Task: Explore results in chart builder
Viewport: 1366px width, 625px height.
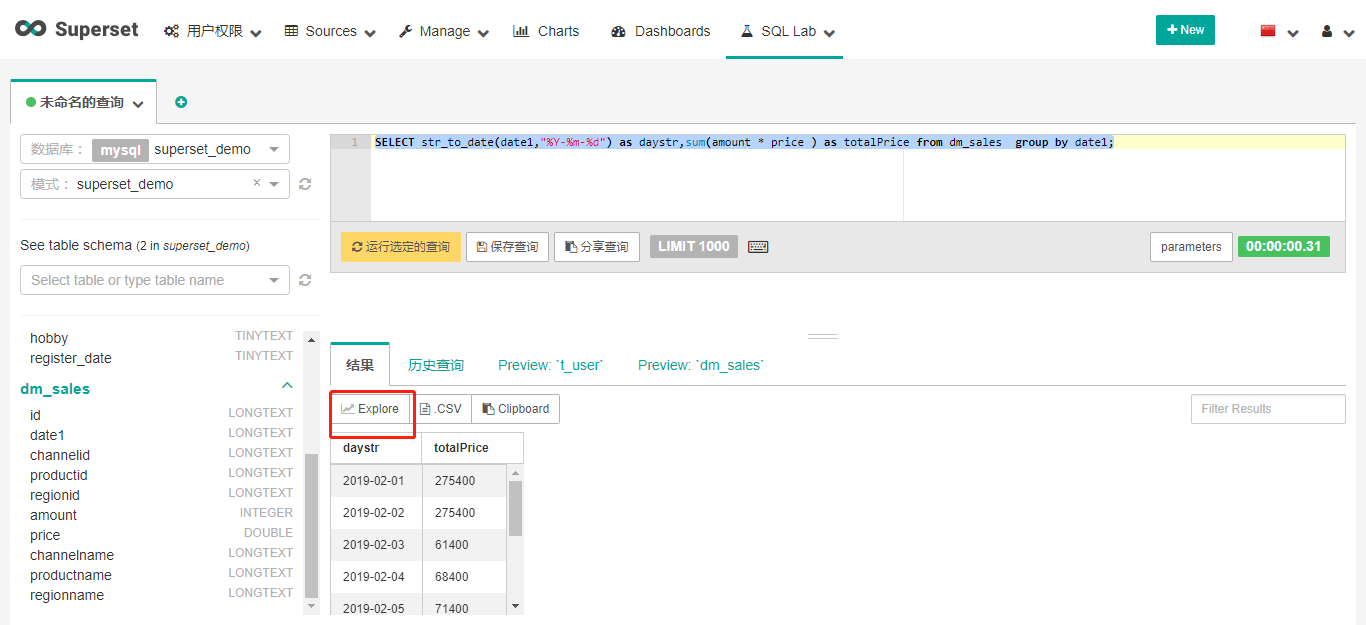Action: (x=371, y=408)
